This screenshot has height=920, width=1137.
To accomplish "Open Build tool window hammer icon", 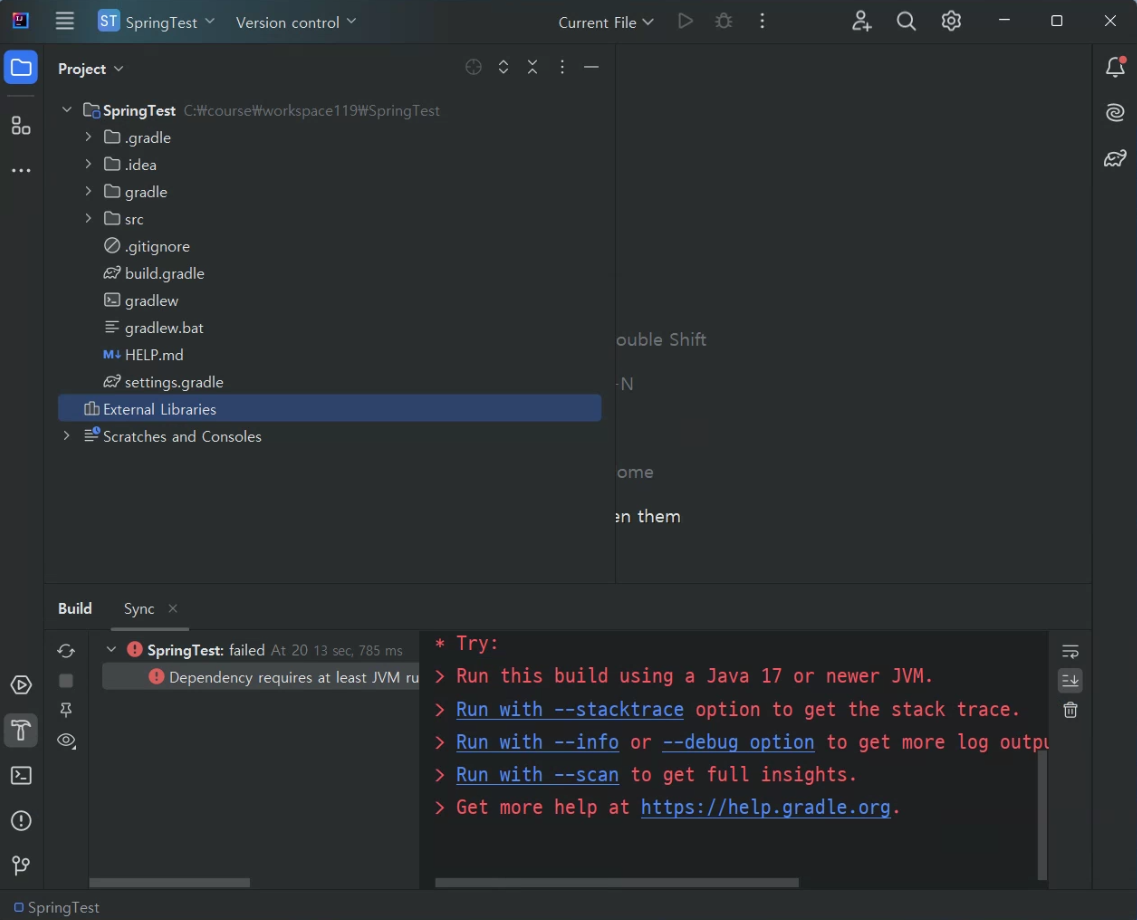I will tap(21, 730).
